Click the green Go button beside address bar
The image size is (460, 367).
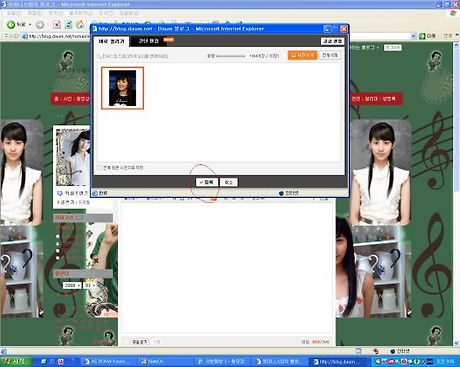click(x=427, y=36)
